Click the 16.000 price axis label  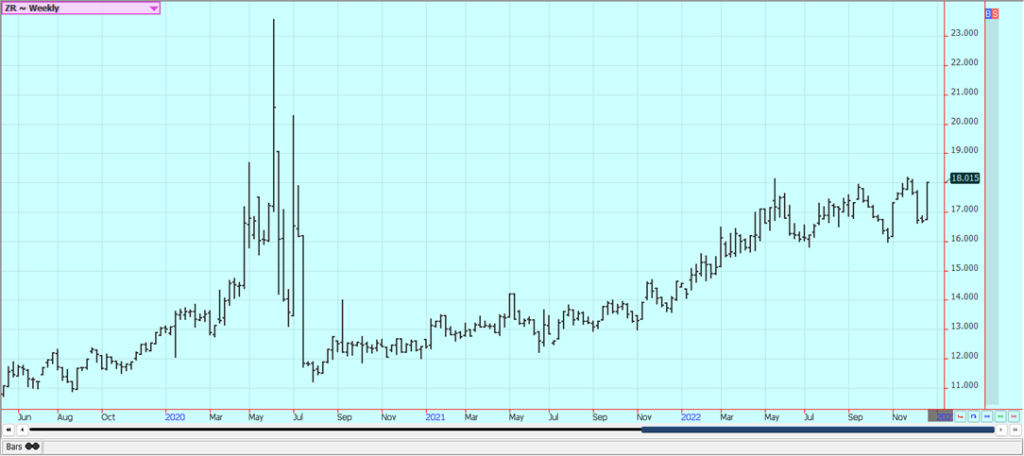(965, 239)
